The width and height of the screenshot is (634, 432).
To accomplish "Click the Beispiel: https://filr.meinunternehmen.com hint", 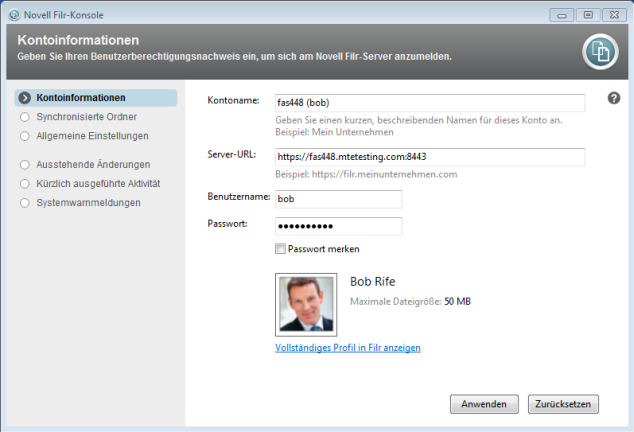I will tap(366, 174).
